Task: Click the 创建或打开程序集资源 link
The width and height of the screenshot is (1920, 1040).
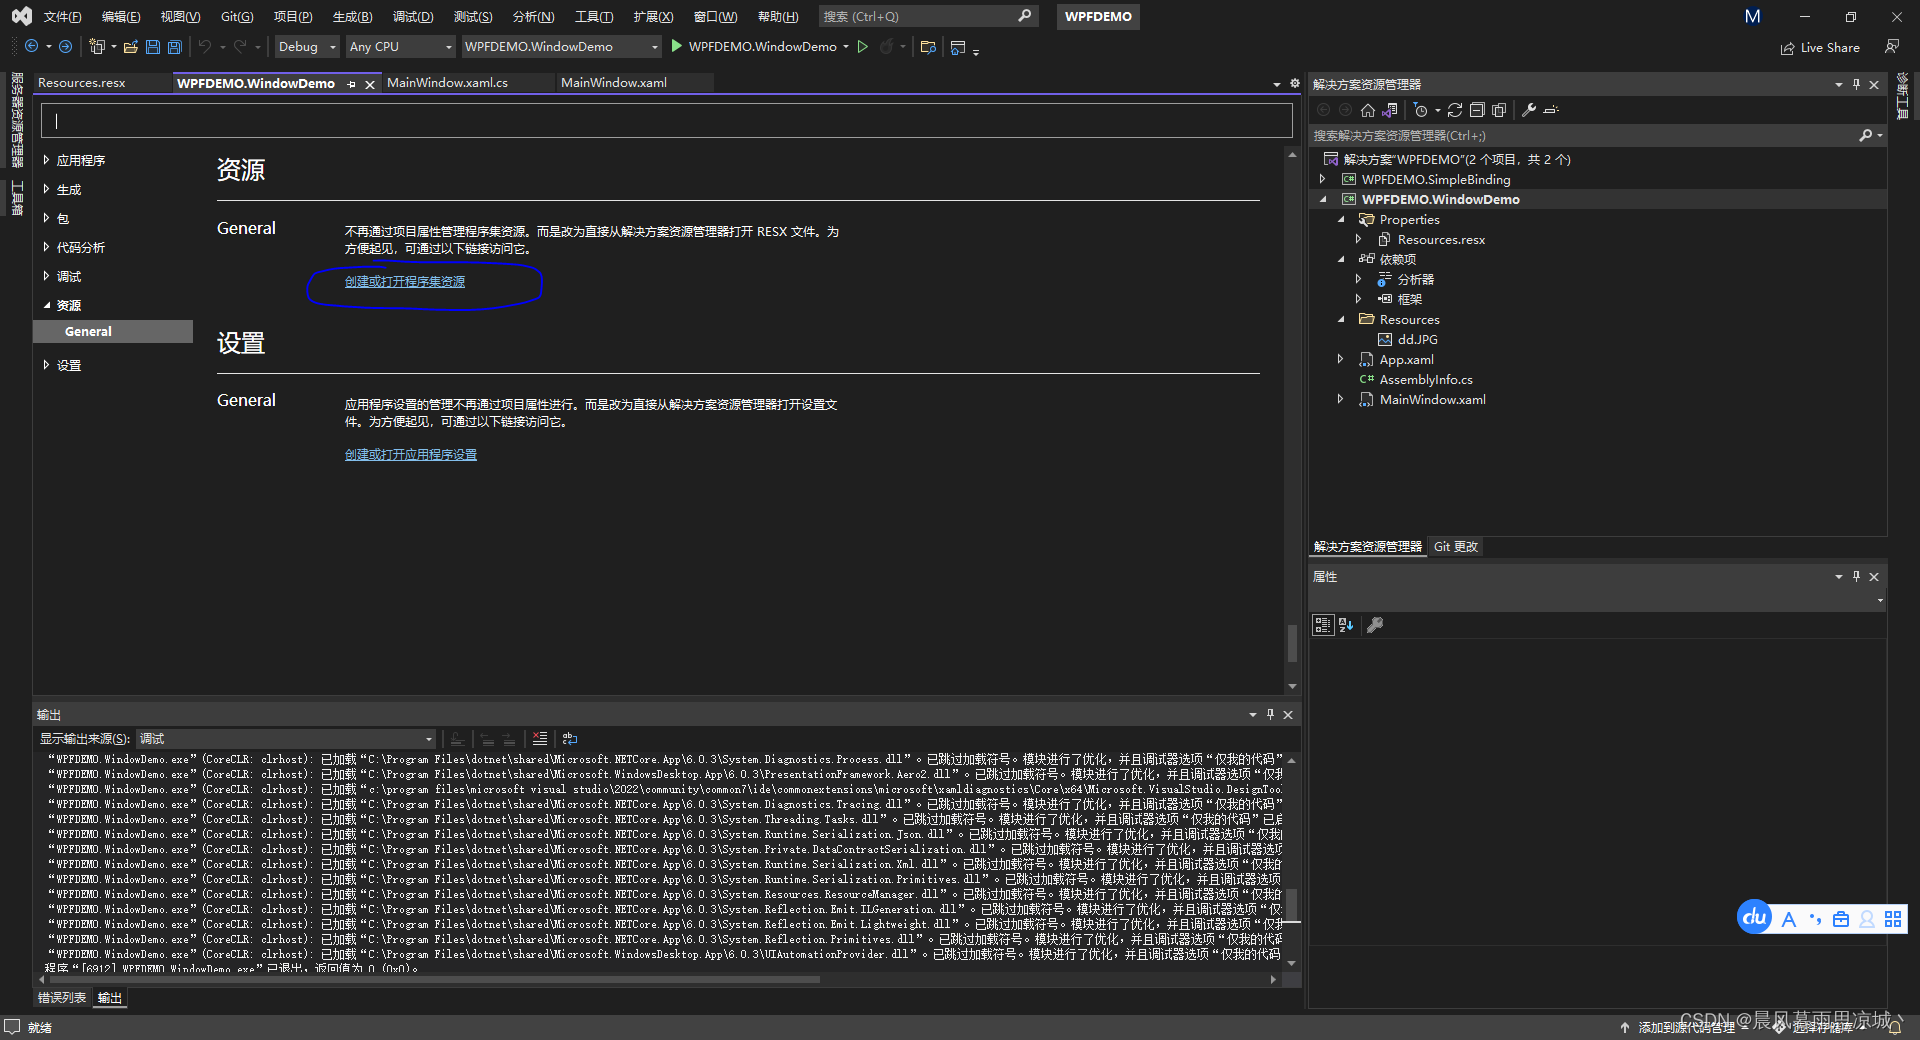Action: [404, 281]
